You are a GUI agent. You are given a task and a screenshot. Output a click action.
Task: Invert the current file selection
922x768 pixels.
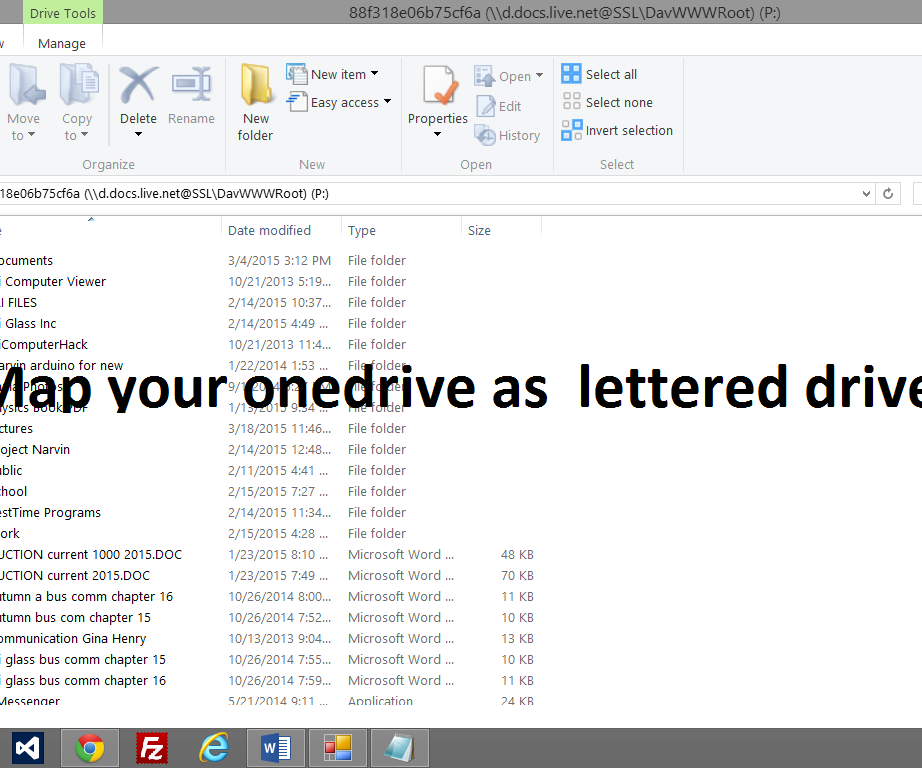pyautogui.click(x=616, y=130)
